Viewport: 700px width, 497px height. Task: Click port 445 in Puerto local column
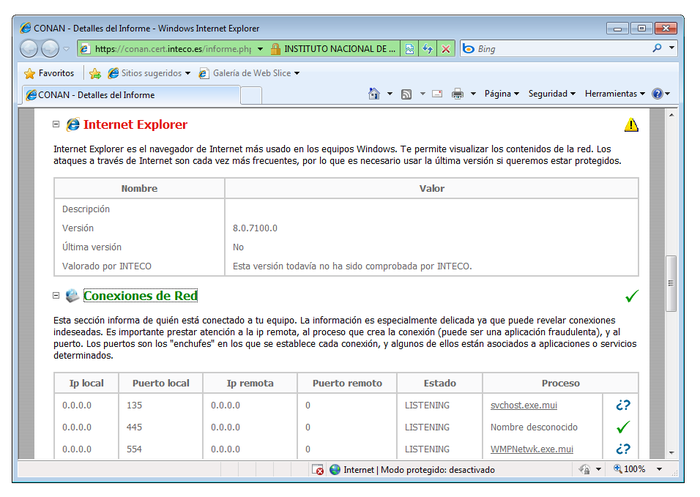click(x=134, y=427)
